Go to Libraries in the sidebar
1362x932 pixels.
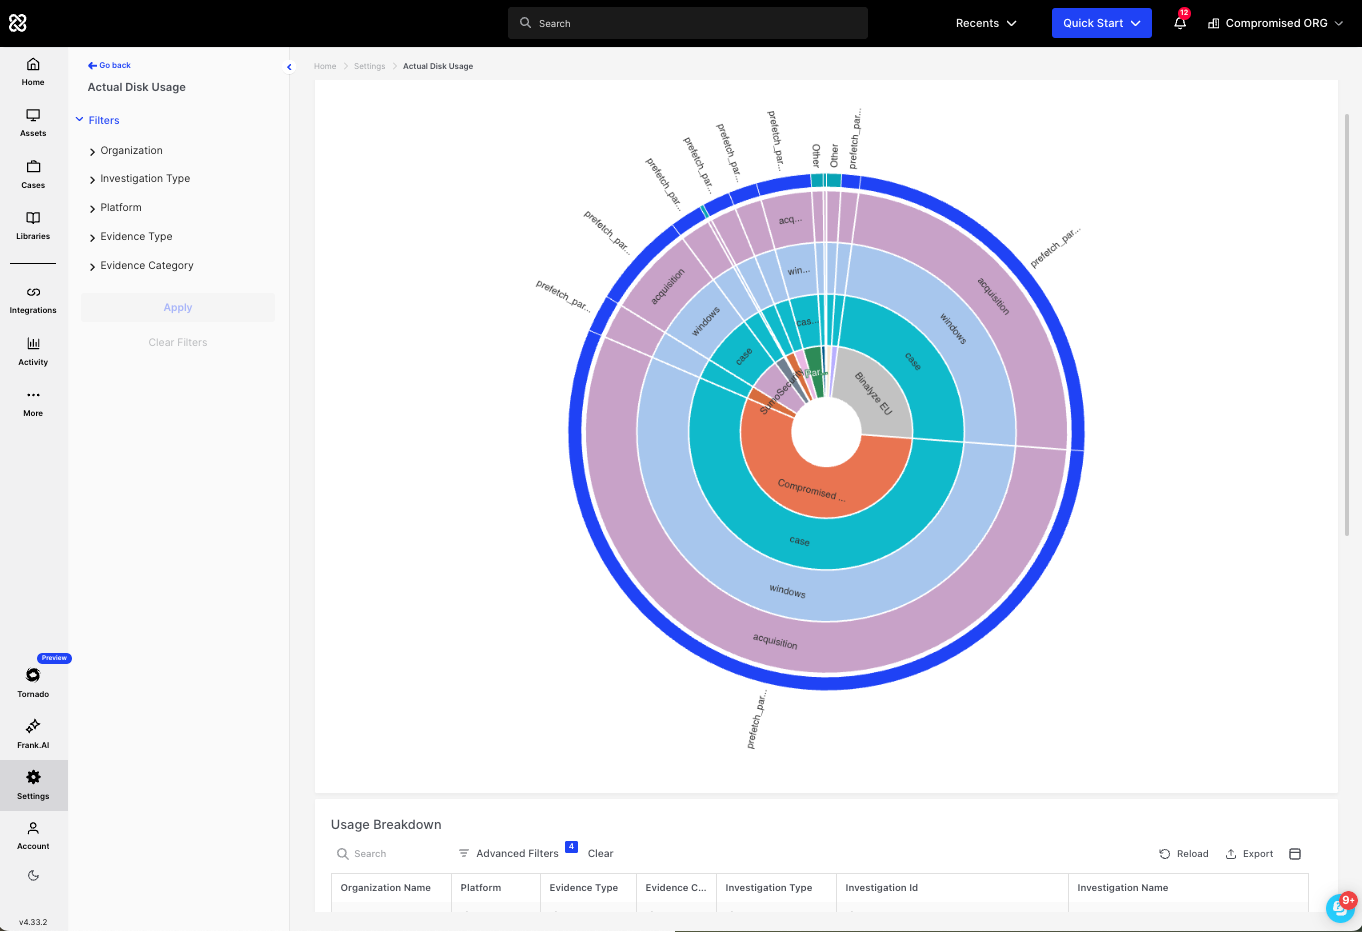tap(33, 225)
